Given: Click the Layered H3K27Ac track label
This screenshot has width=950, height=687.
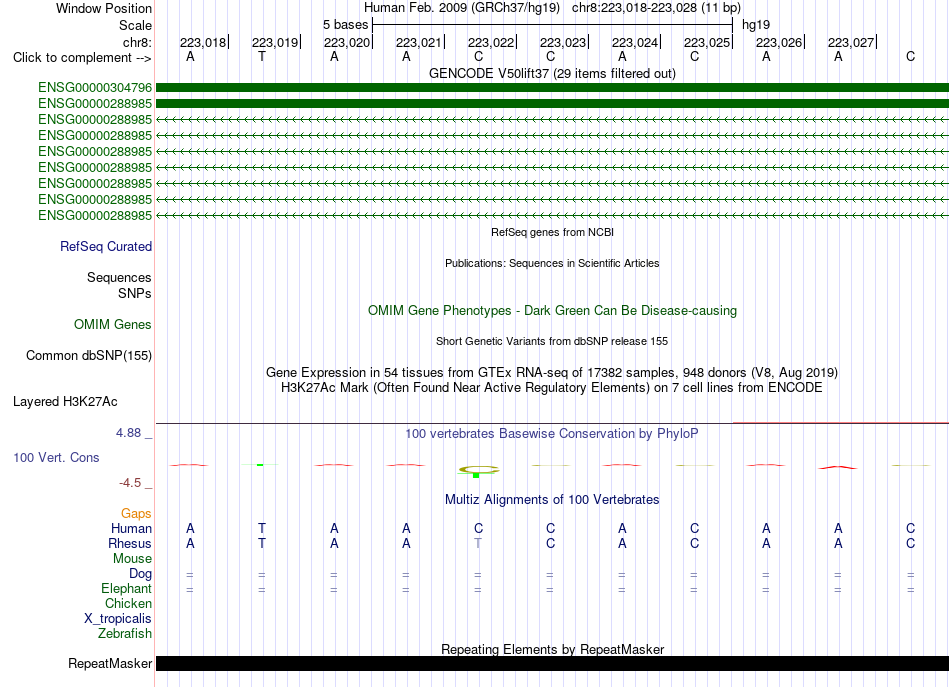Looking at the screenshot, I should (x=65, y=402).
